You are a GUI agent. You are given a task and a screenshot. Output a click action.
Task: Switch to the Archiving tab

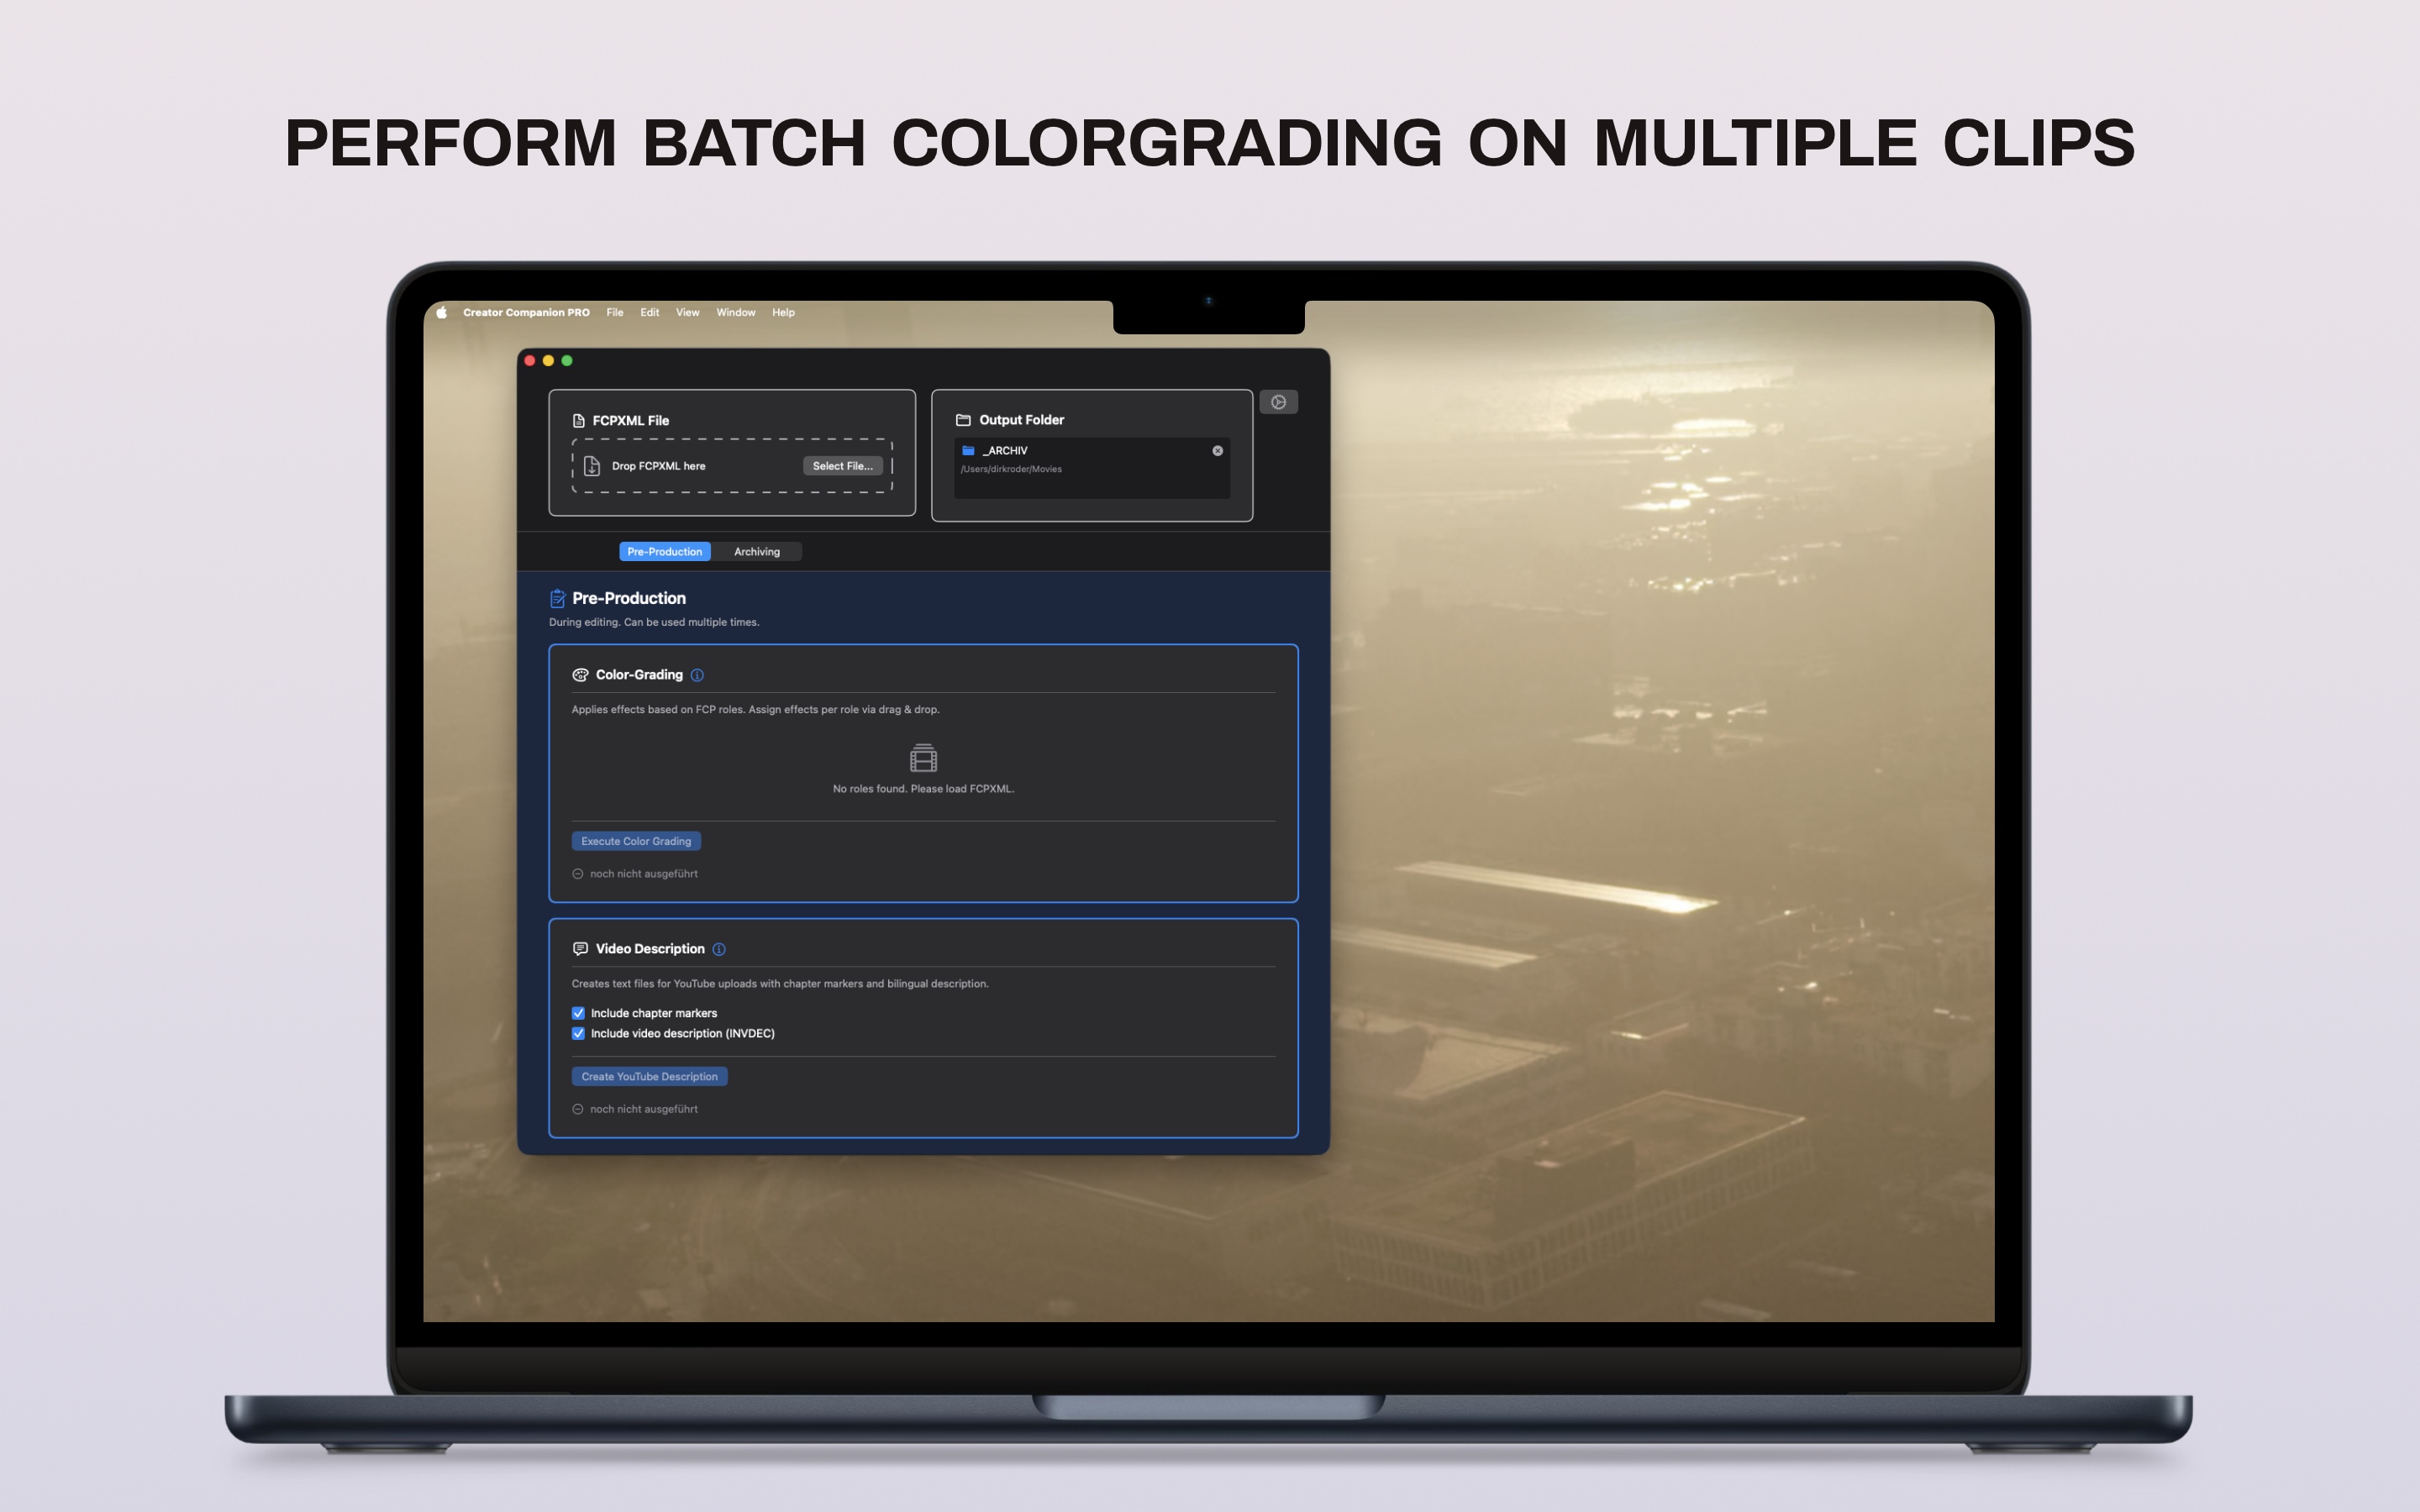click(757, 551)
